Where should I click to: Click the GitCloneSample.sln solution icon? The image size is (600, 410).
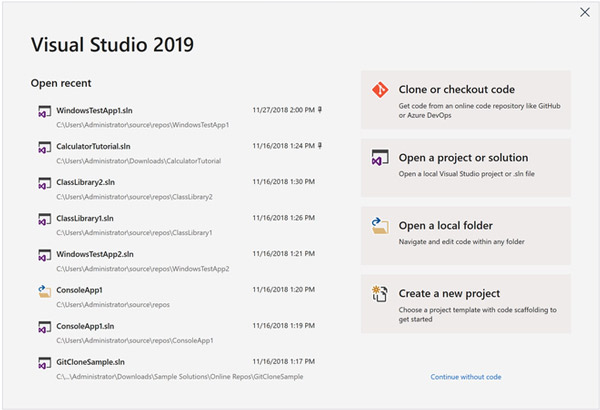(44, 364)
